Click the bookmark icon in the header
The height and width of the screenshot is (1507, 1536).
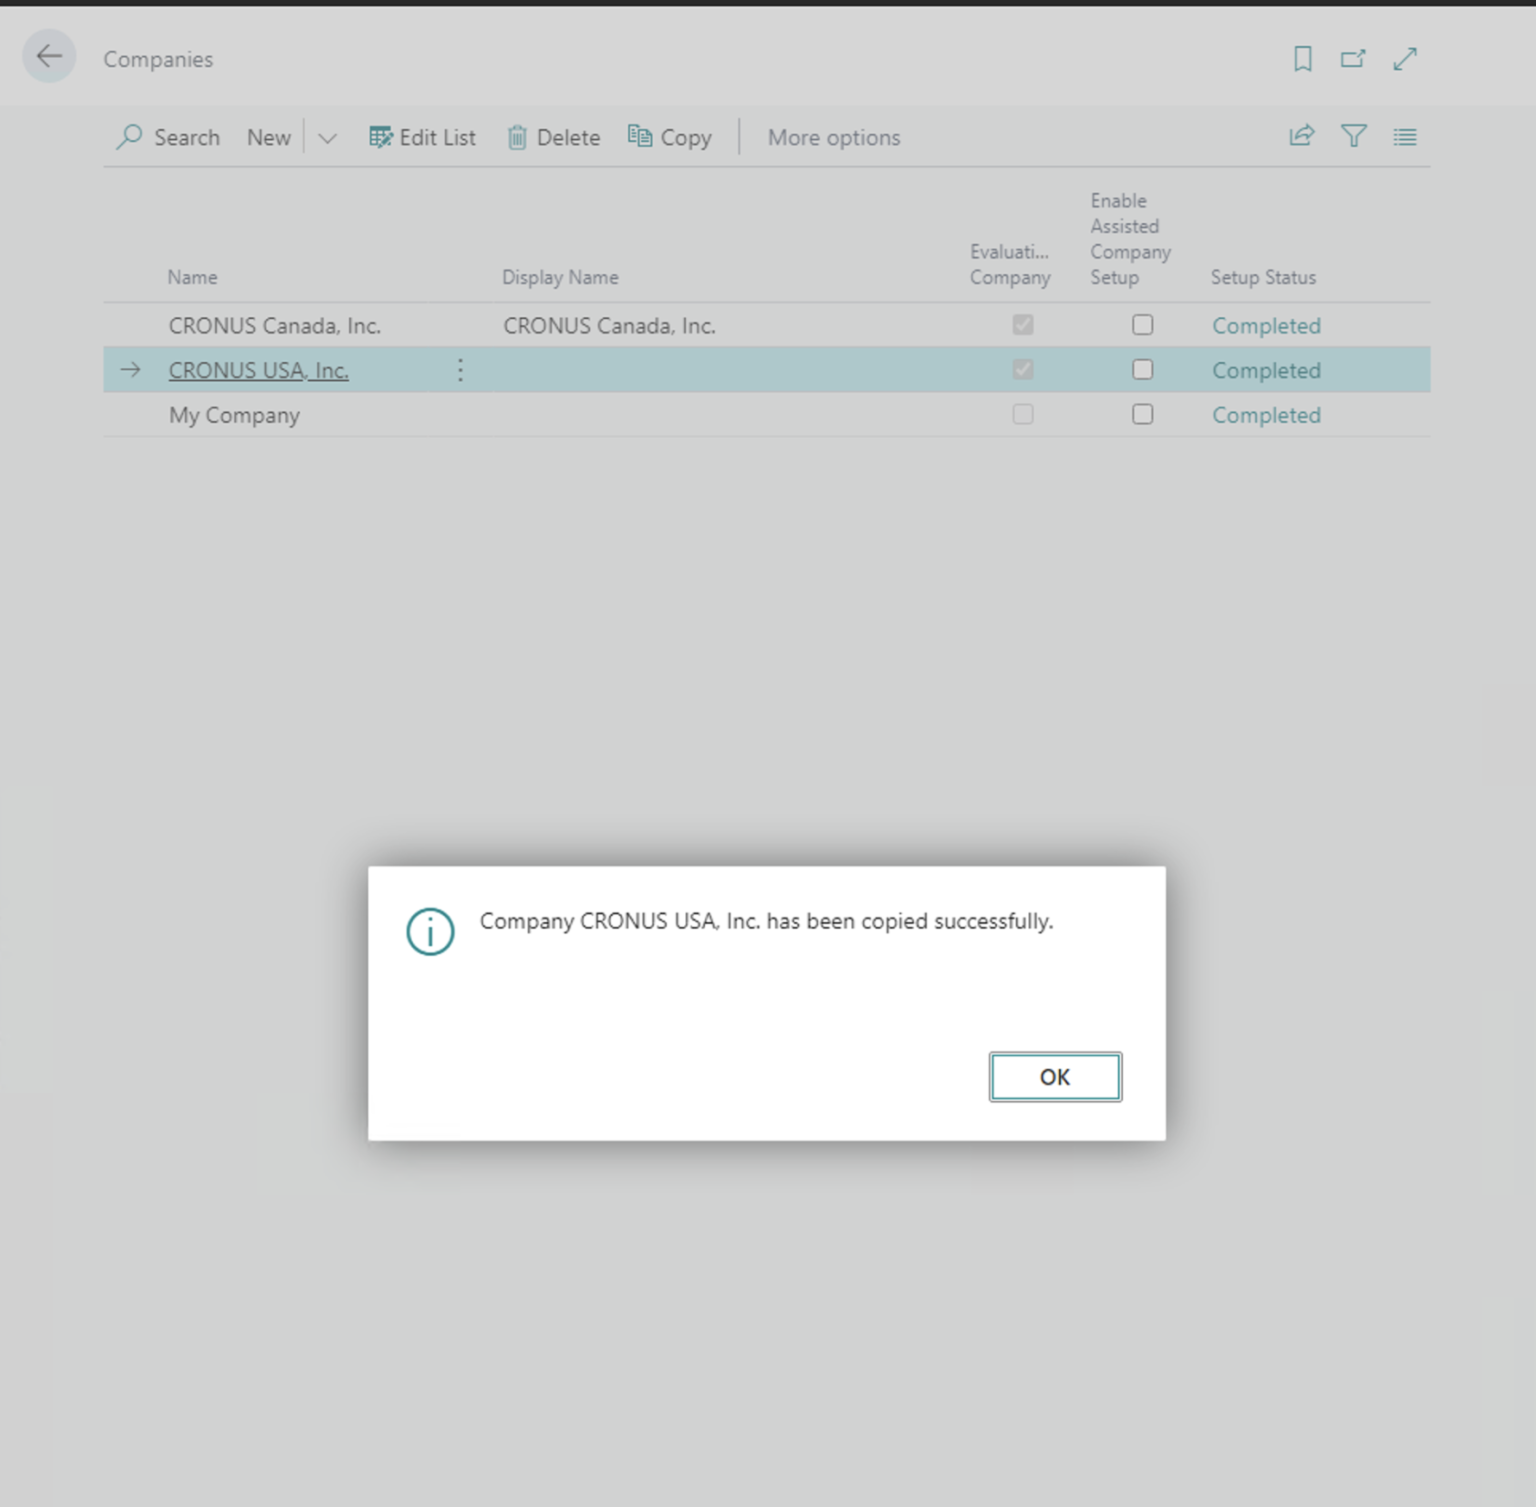[x=1301, y=59]
